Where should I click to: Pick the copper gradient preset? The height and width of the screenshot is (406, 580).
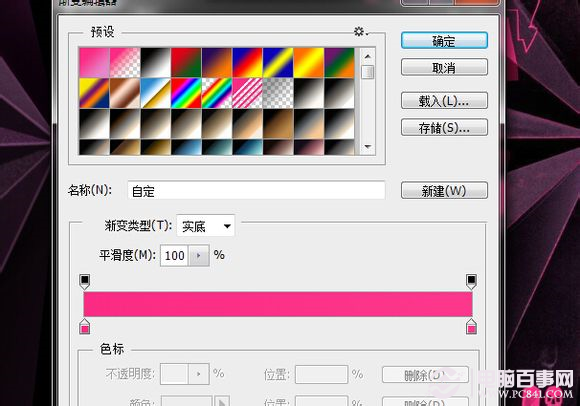125,93
